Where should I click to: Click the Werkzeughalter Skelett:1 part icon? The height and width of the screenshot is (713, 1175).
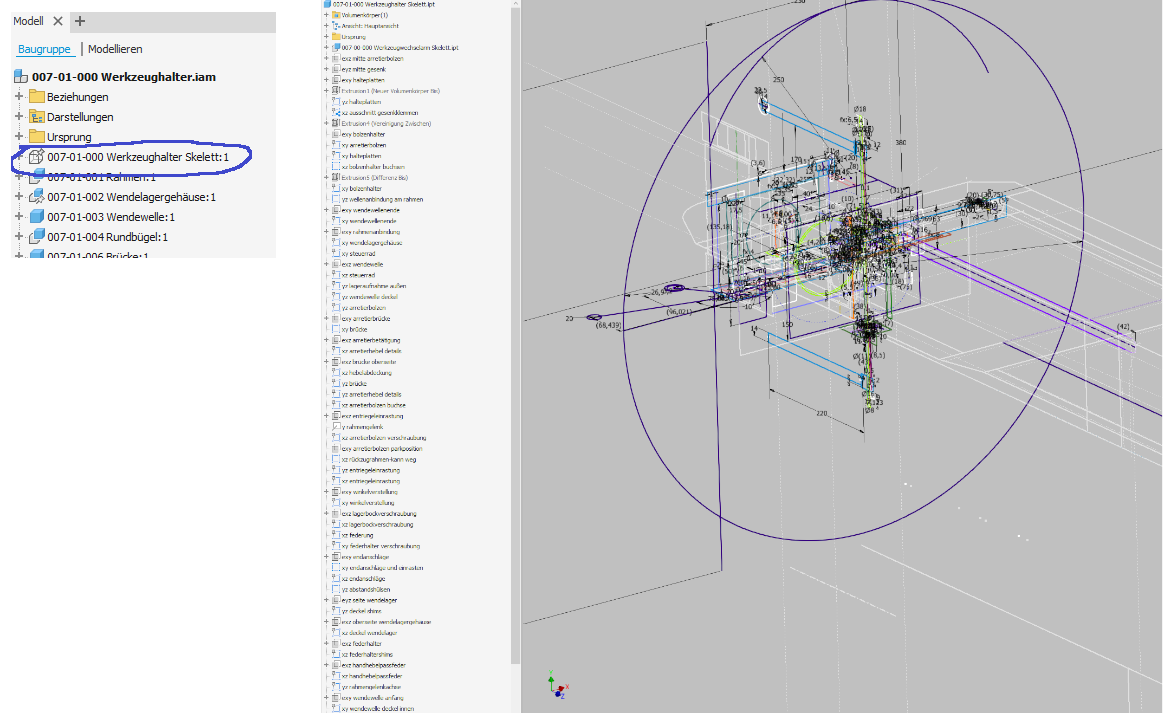37,156
